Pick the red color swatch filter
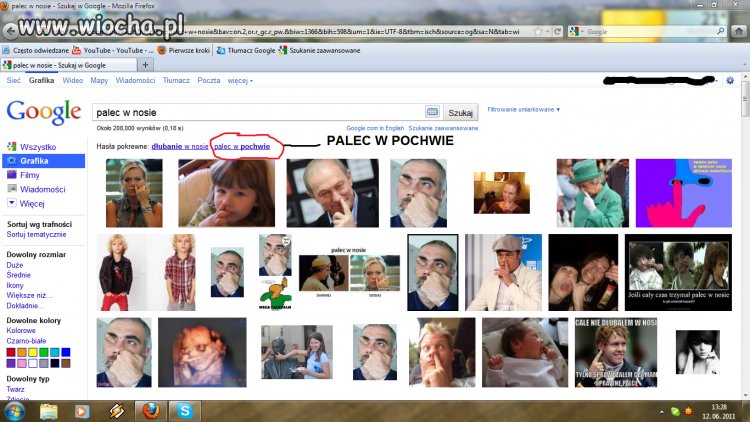This screenshot has height=422, width=750. [x=11, y=352]
